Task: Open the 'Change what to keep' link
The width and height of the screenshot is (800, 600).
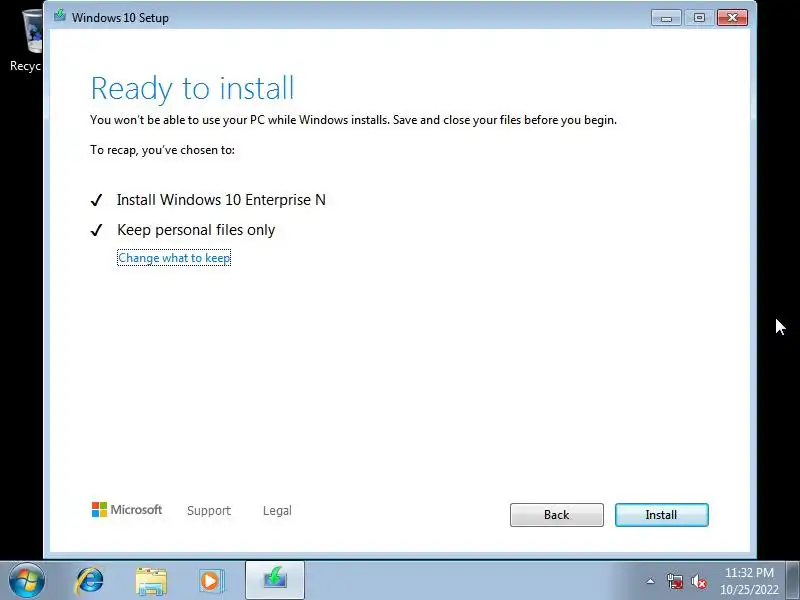Action: coord(174,258)
